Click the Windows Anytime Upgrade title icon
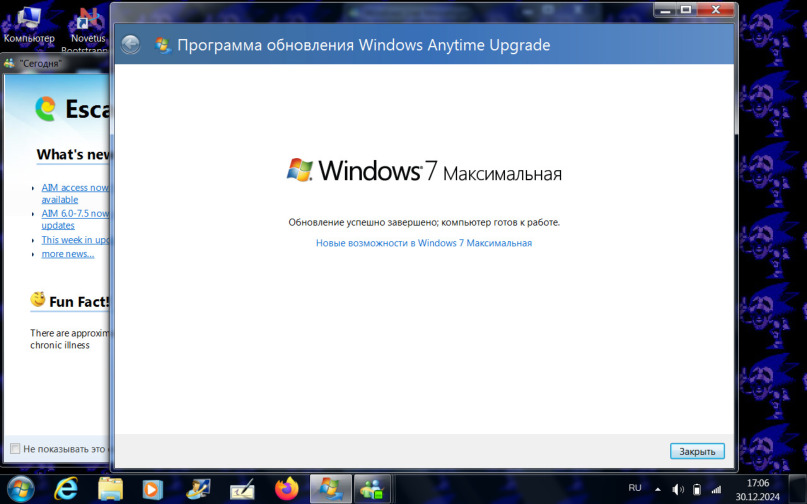 point(163,45)
